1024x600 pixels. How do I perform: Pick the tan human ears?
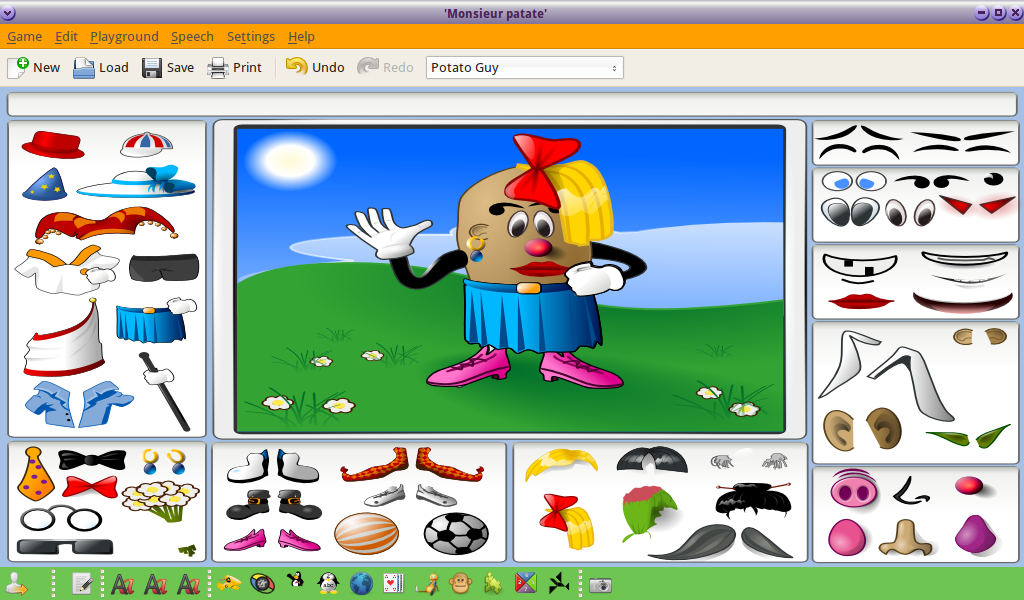[x=862, y=428]
